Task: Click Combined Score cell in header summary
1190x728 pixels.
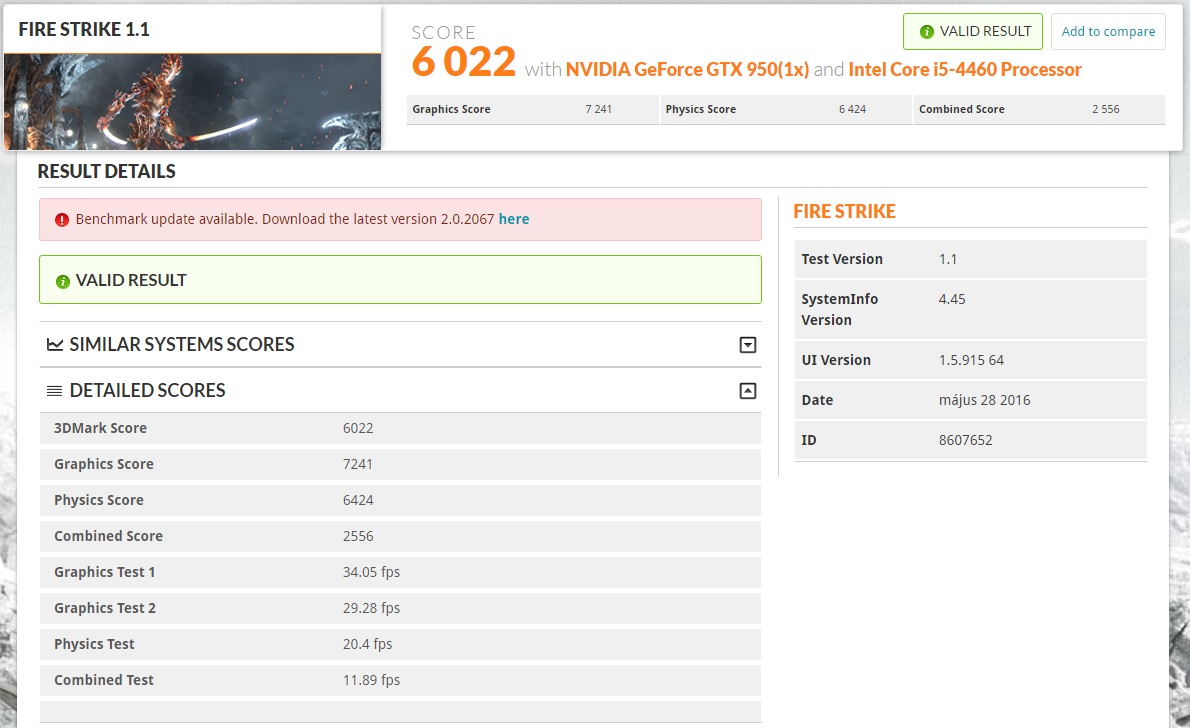Action: point(1039,109)
